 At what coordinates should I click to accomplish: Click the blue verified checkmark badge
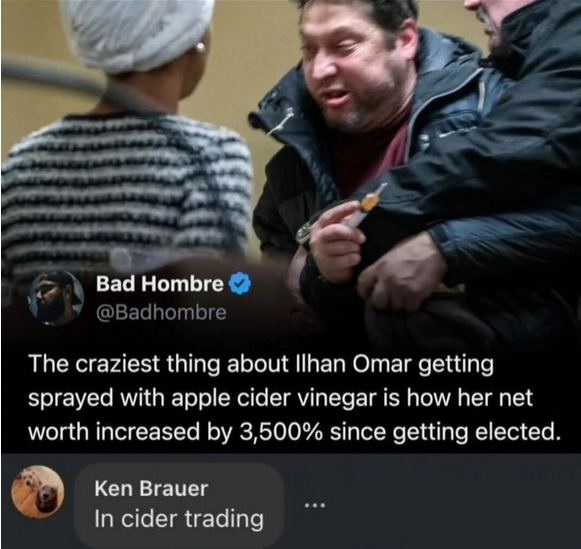[x=239, y=283]
